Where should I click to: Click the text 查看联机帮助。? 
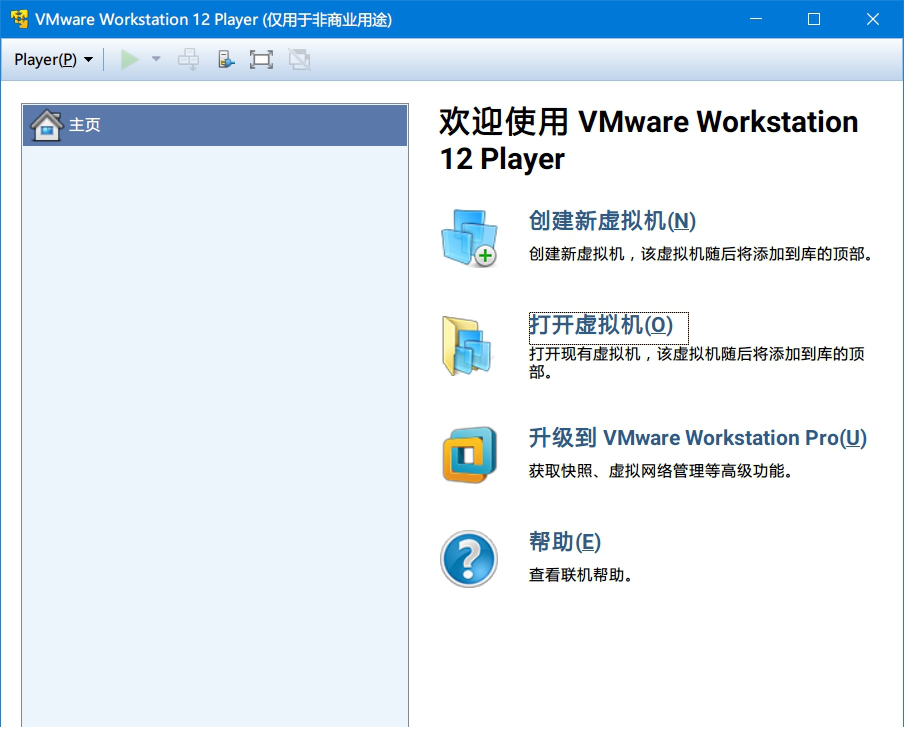coord(581,575)
